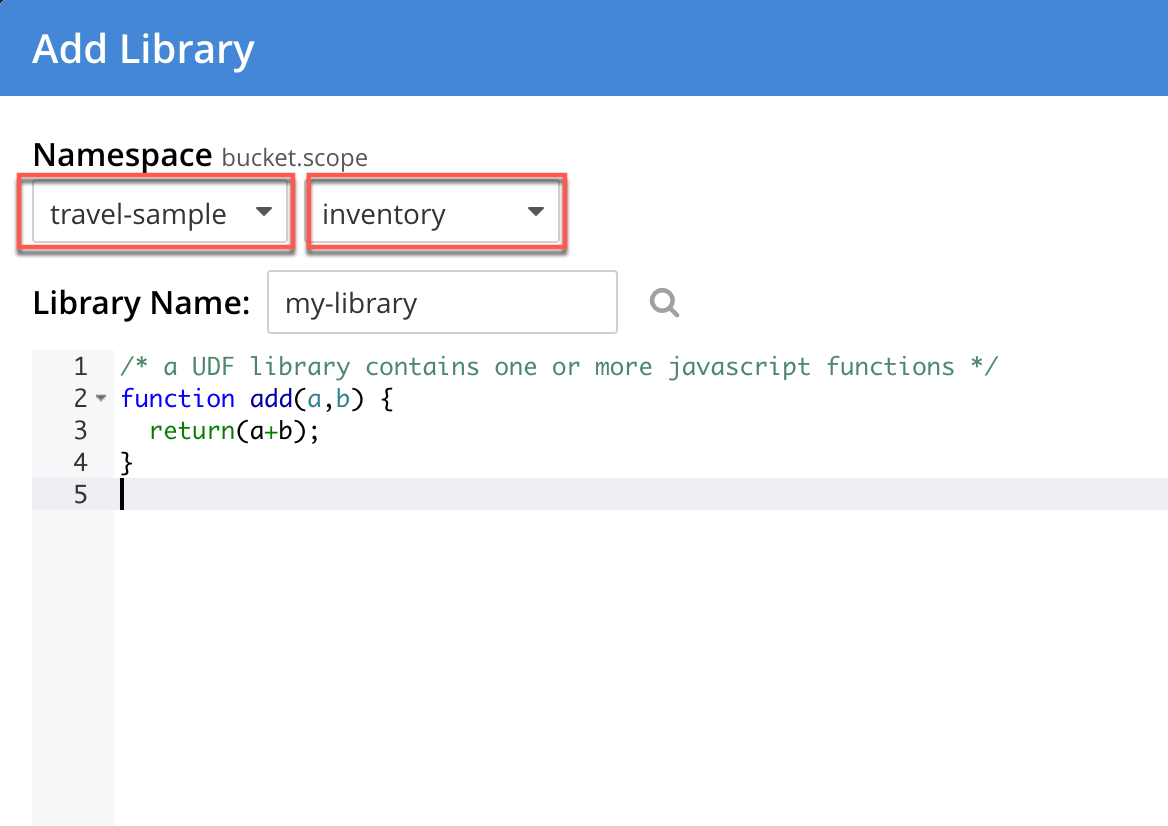1168x826 pixels.
Task: Click line number 5 in the gutter
Action: tap(80, 493)
